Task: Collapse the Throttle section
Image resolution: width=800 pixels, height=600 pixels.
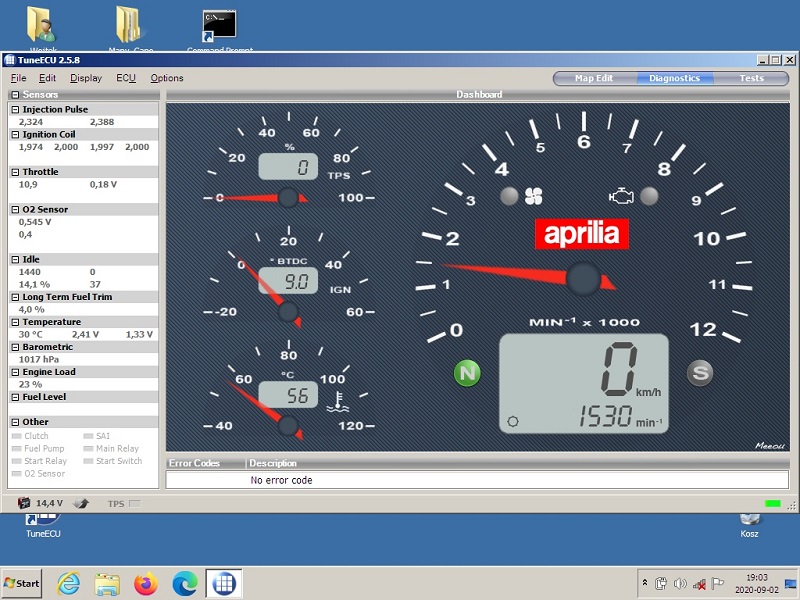Action: [15, 172]
